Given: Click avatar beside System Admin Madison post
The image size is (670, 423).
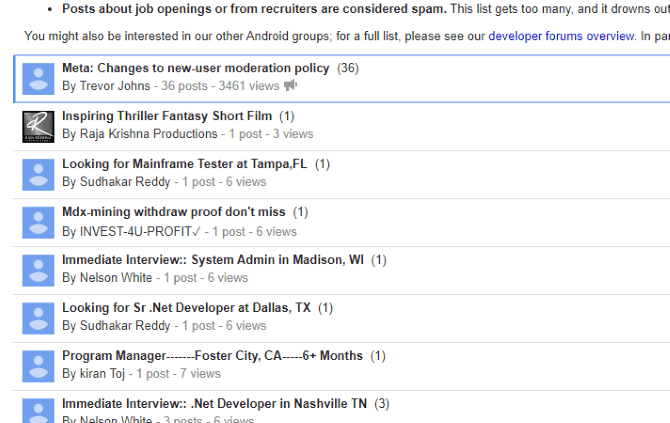Looking at the screenshot, I should point(38,270).
